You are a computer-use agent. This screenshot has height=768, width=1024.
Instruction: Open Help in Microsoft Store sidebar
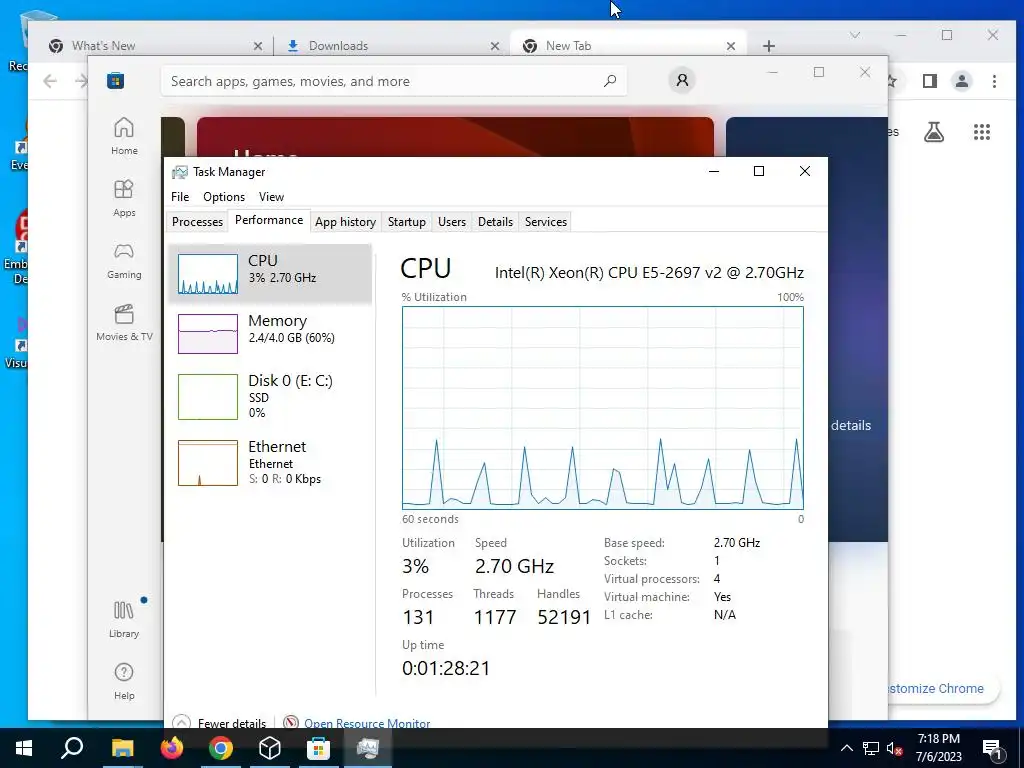pos(124,681)
